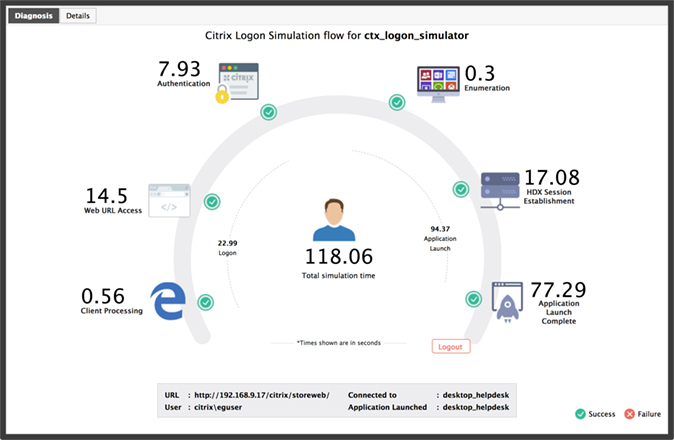674x440 pixels.
Task: Click the green Success legend icon
Action: tap(580, 414)
